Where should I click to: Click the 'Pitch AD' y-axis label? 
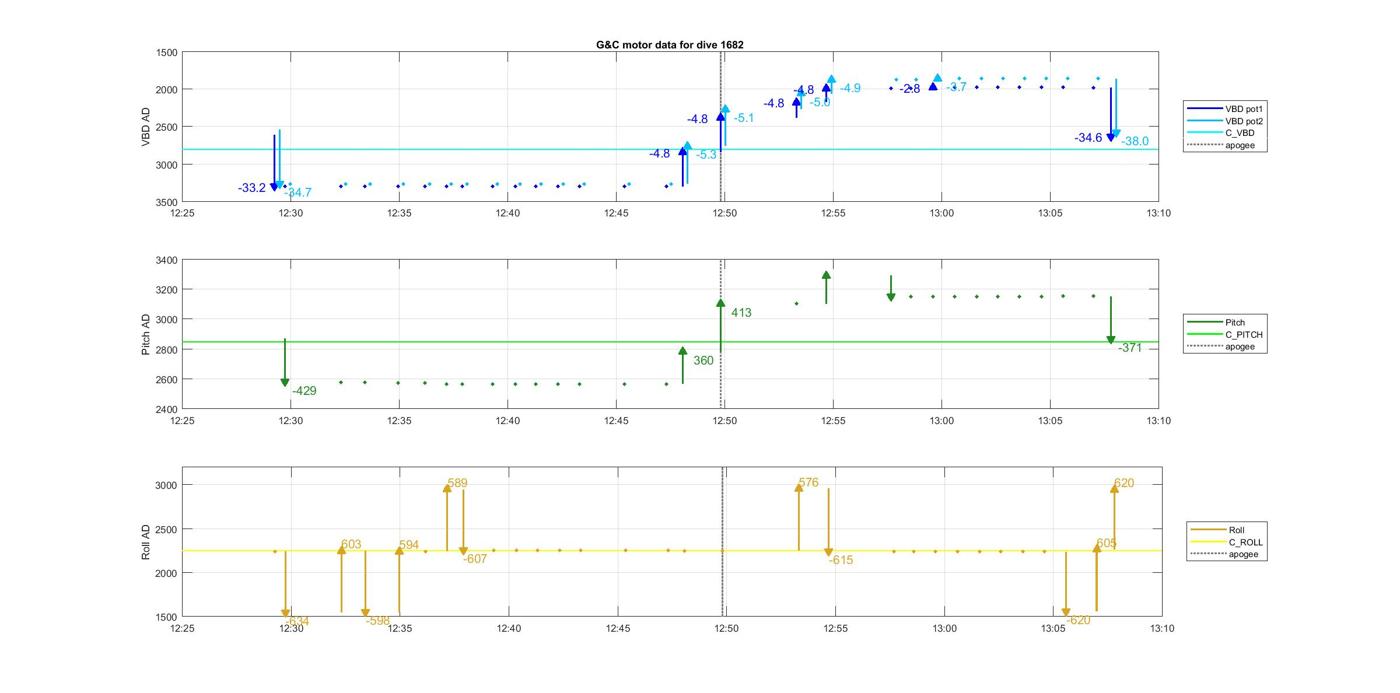click(x=146, y=335)
